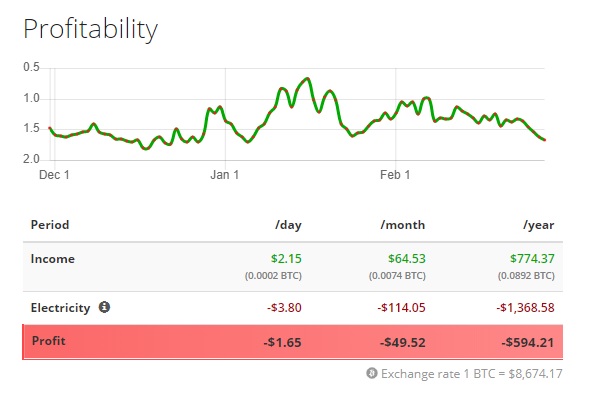Click the 0.0892 BTC yearly amount
The height and width of the screenshot is (395, 593).
(x=526, y=275)
